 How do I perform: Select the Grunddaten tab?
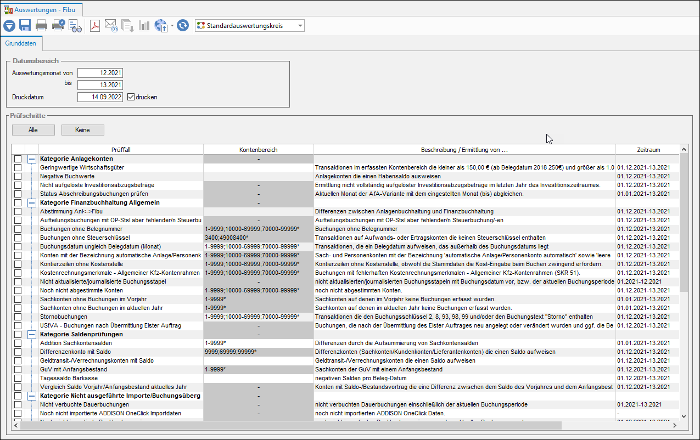point(21,44)
